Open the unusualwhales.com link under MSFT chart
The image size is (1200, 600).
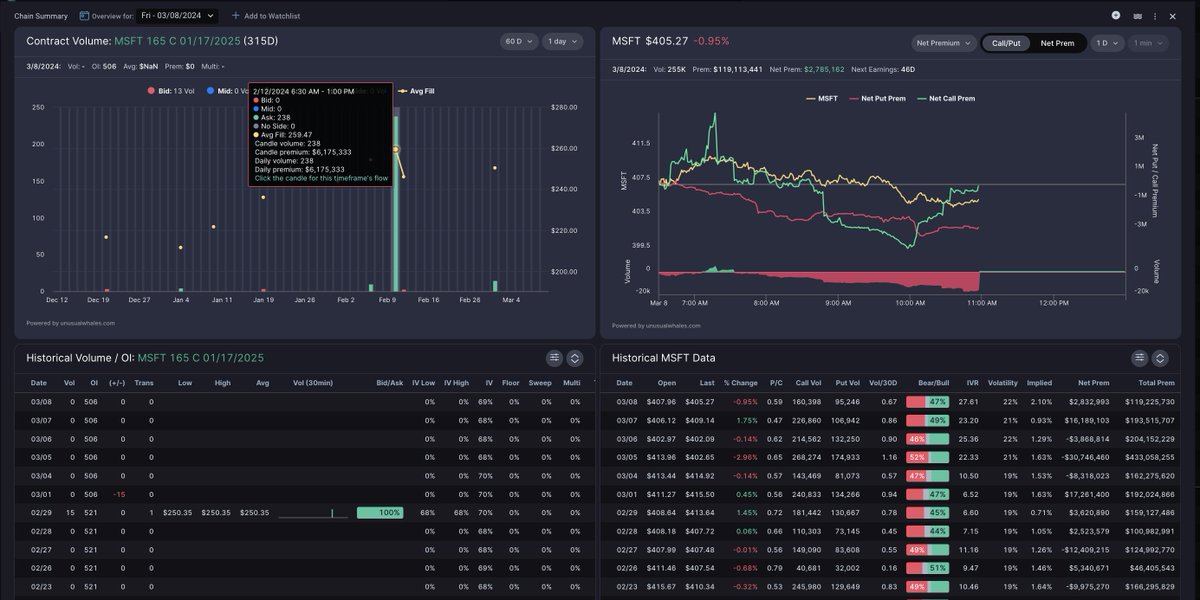click(x=671, y=325)
